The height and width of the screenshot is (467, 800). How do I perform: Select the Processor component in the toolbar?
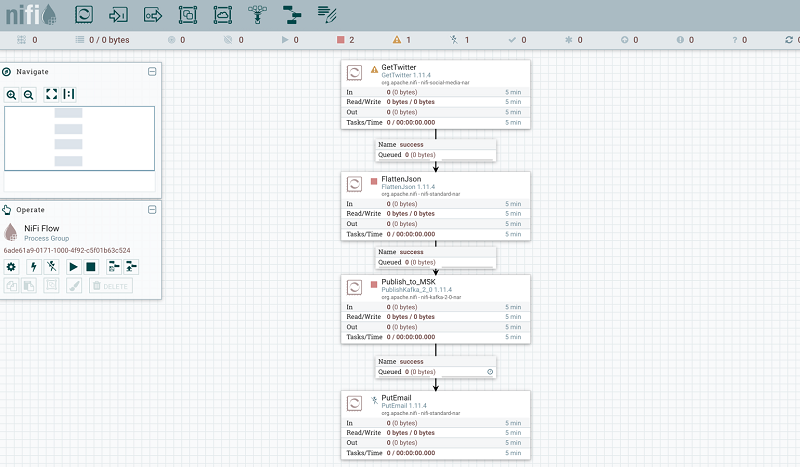[84, 14]
